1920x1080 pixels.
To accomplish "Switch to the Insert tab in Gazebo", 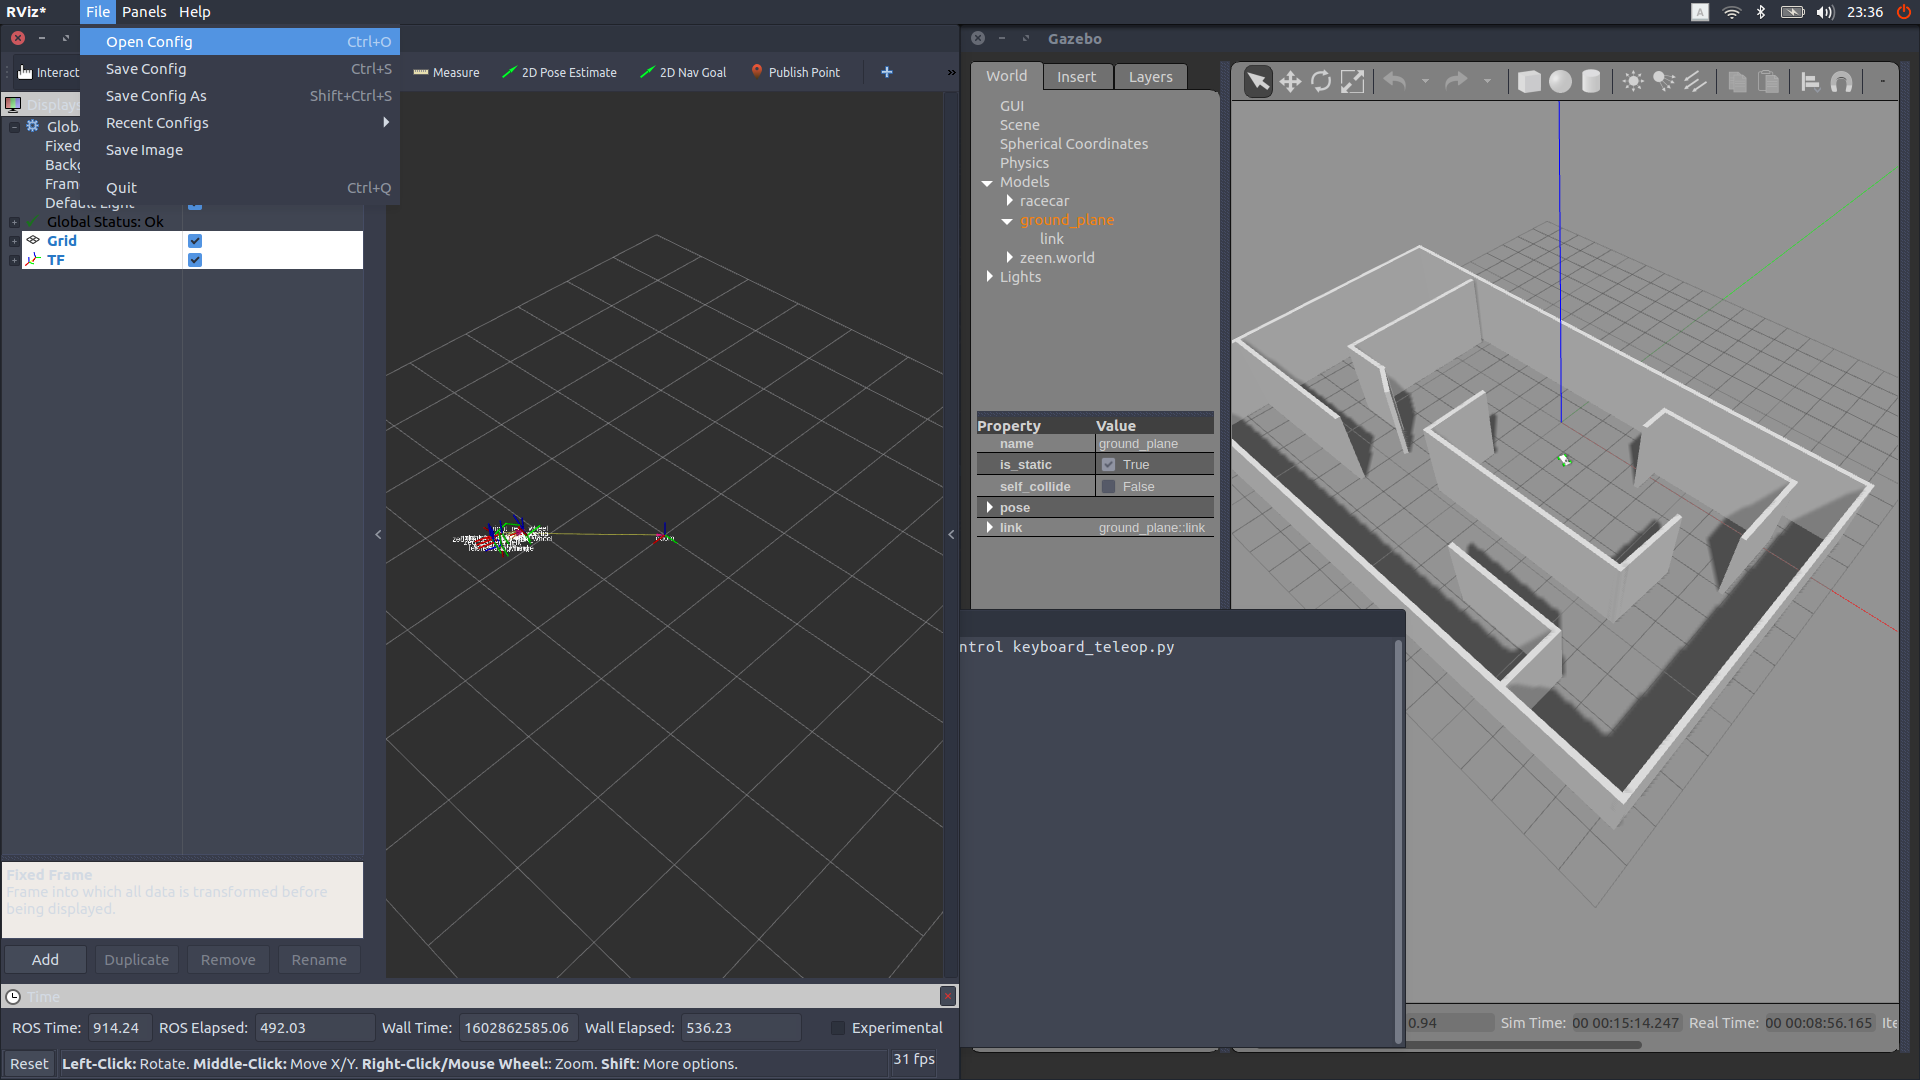I will [1076, 77].
